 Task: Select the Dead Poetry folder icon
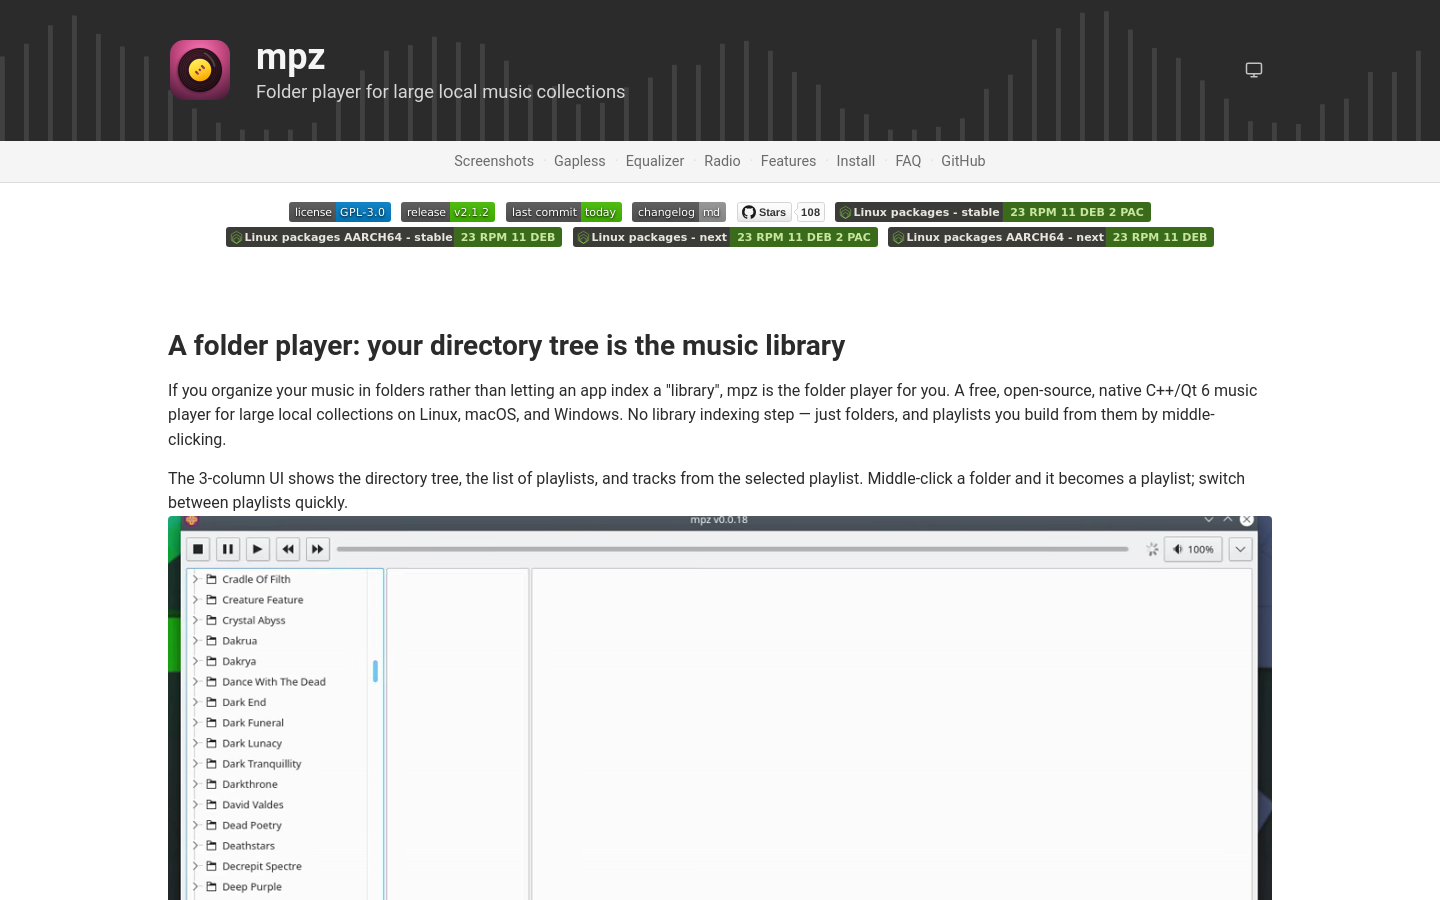212,825
